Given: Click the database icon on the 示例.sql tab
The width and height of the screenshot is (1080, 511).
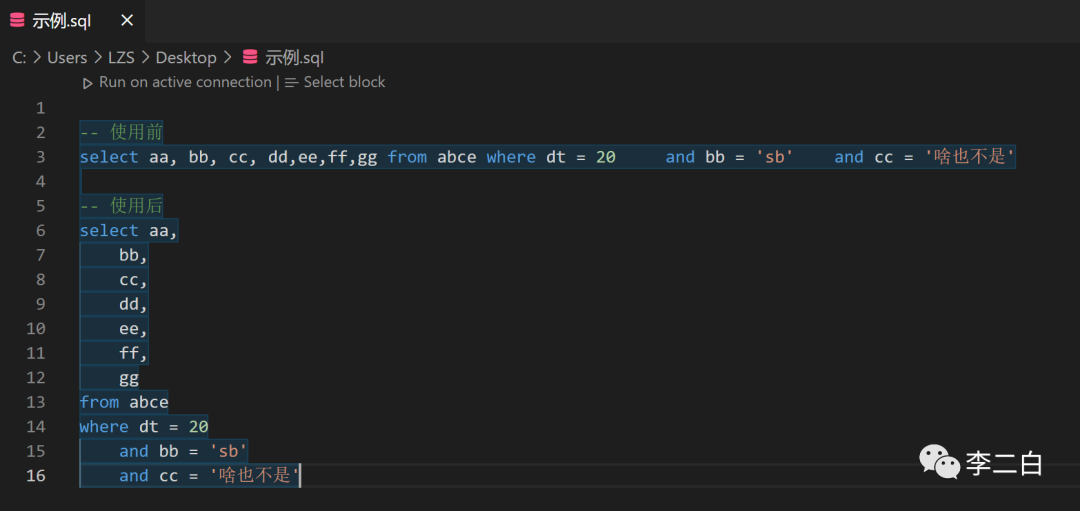Looking at the screenshot, I should click(x=17, y=20).
